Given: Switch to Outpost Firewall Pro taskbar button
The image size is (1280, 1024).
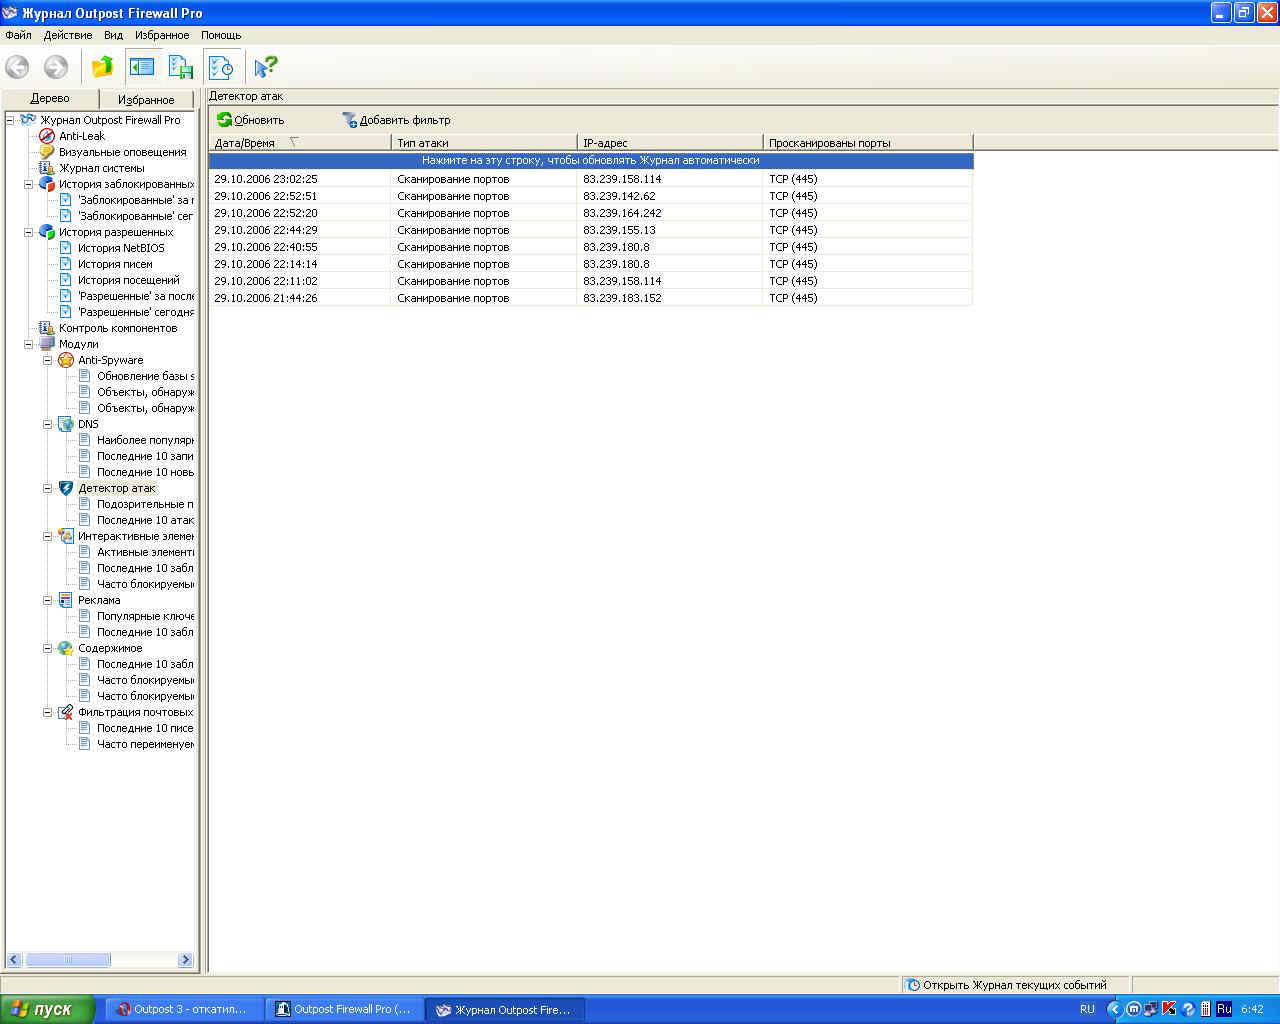Looking at the screenshot, I should click(344, 1009).
